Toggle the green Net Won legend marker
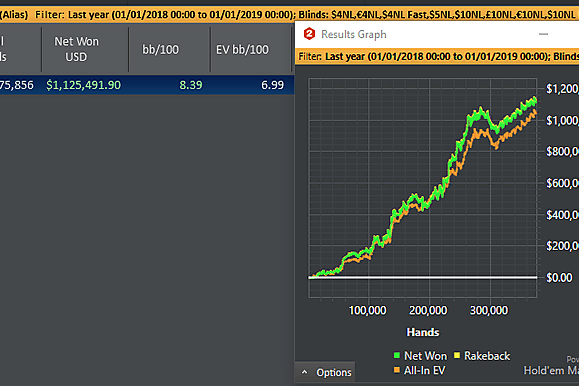This screenshot has height=386, width=579. (x=397, y=355)
